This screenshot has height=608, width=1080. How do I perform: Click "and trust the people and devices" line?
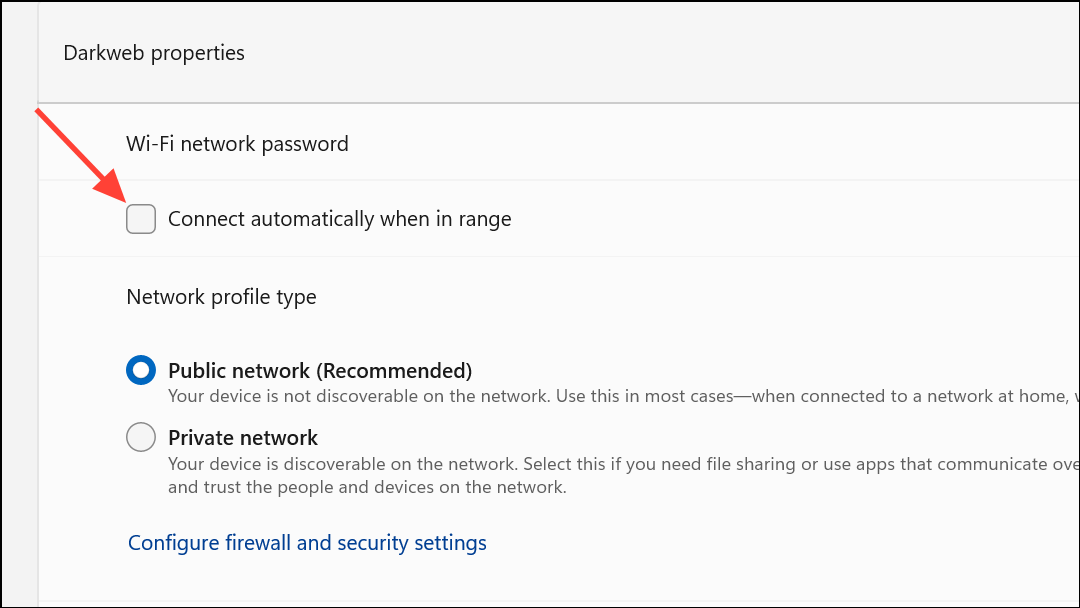367,488
